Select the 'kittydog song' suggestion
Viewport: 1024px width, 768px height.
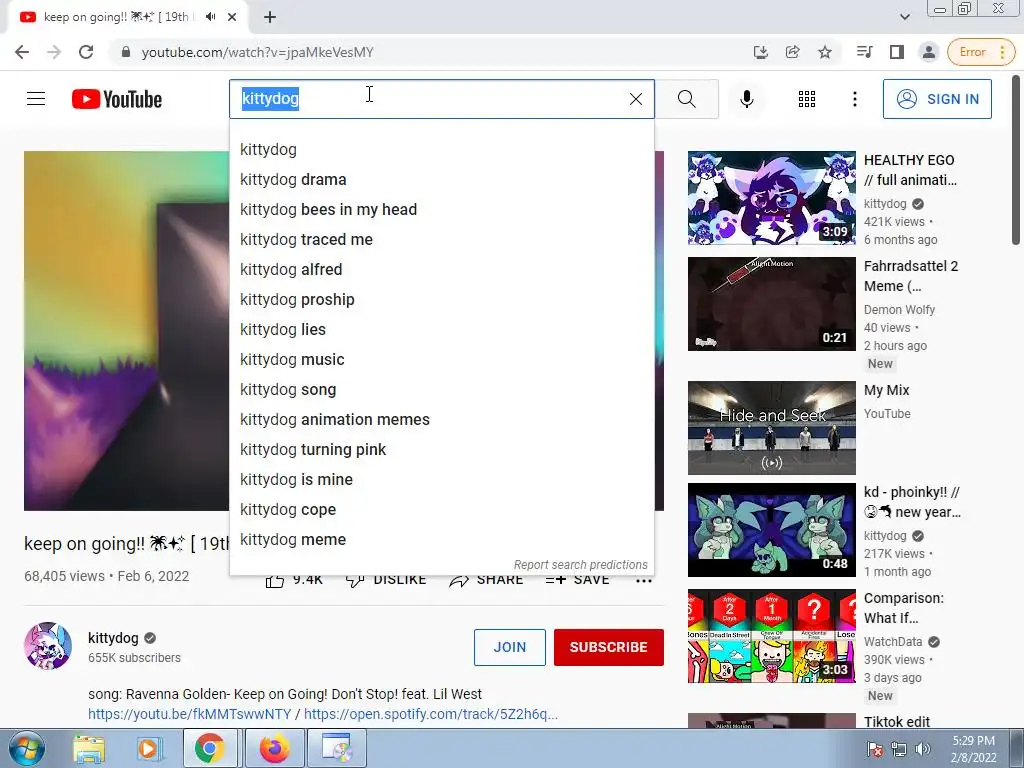pos(441,390)
